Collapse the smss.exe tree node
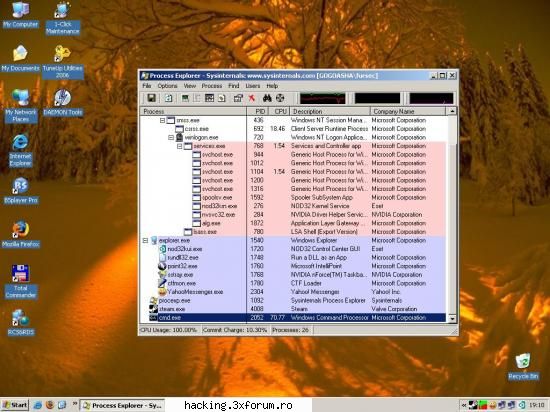Image resolution: width=550 pixels, height=412 pixels. tap(162, 120)
